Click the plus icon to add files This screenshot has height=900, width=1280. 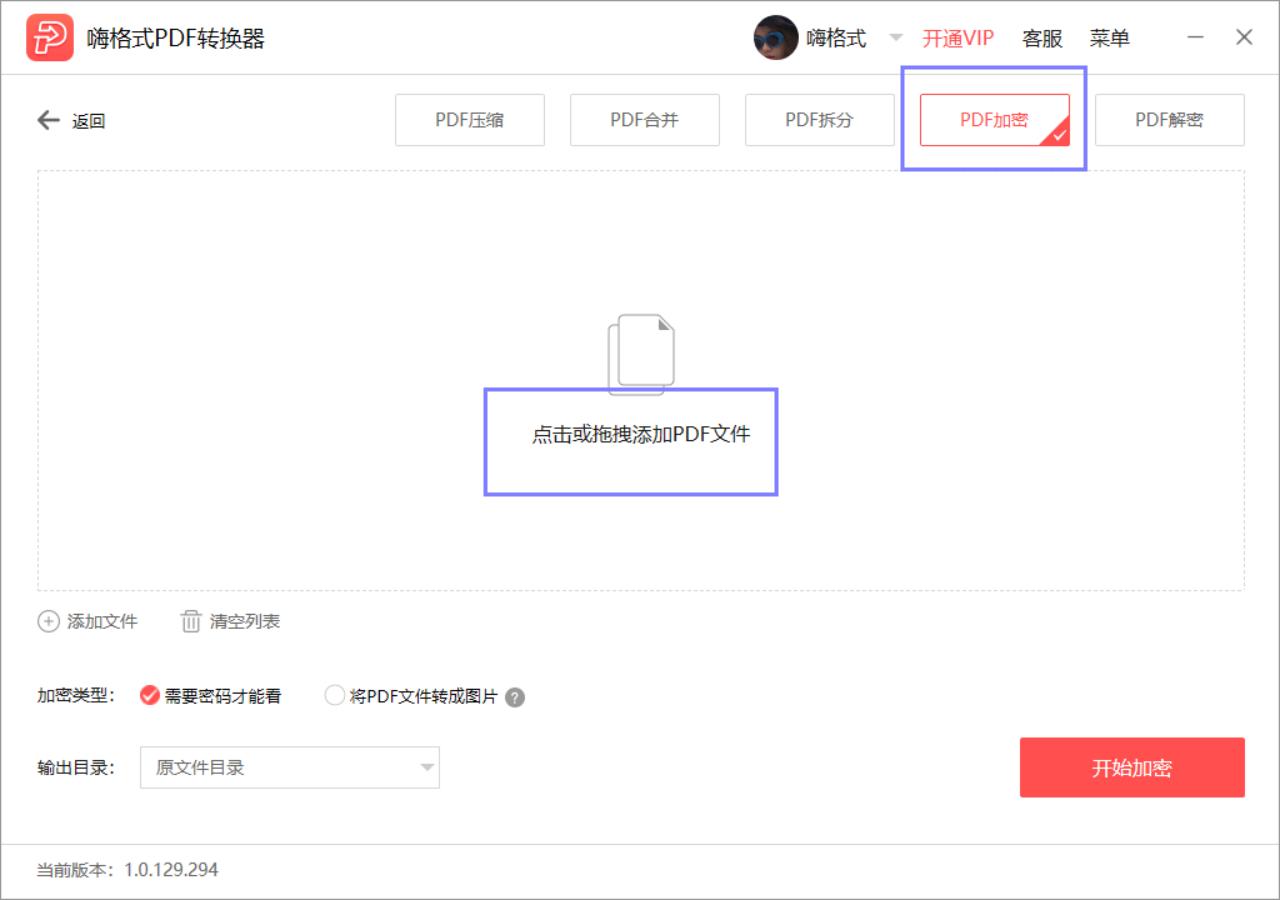click(x=47, y=621)
